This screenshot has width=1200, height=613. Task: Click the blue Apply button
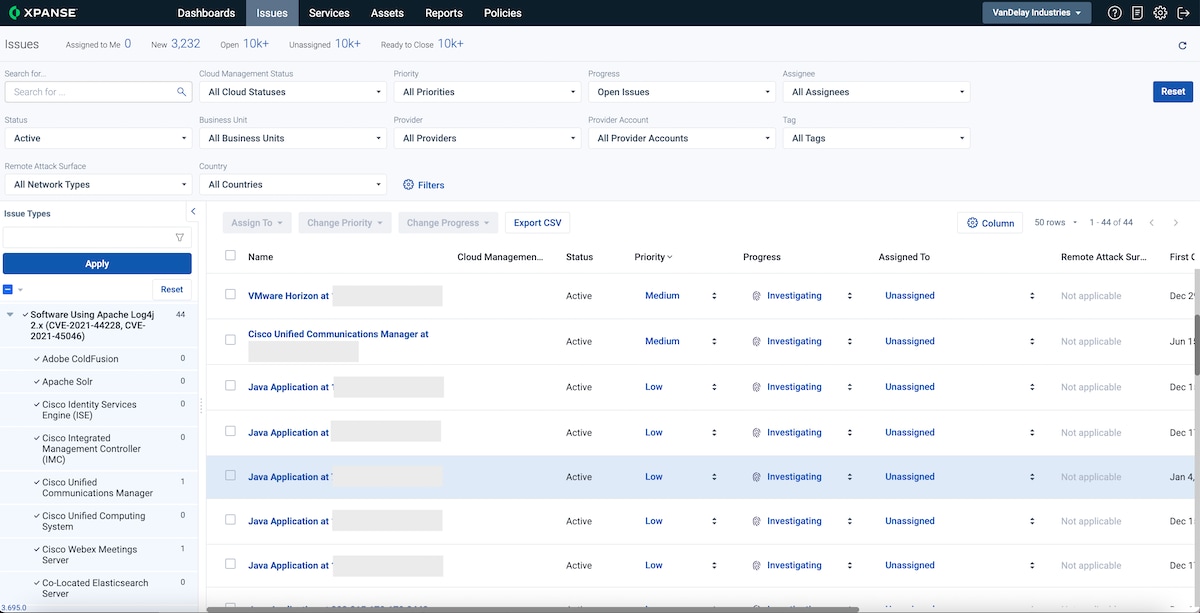[x=97, y=264]
